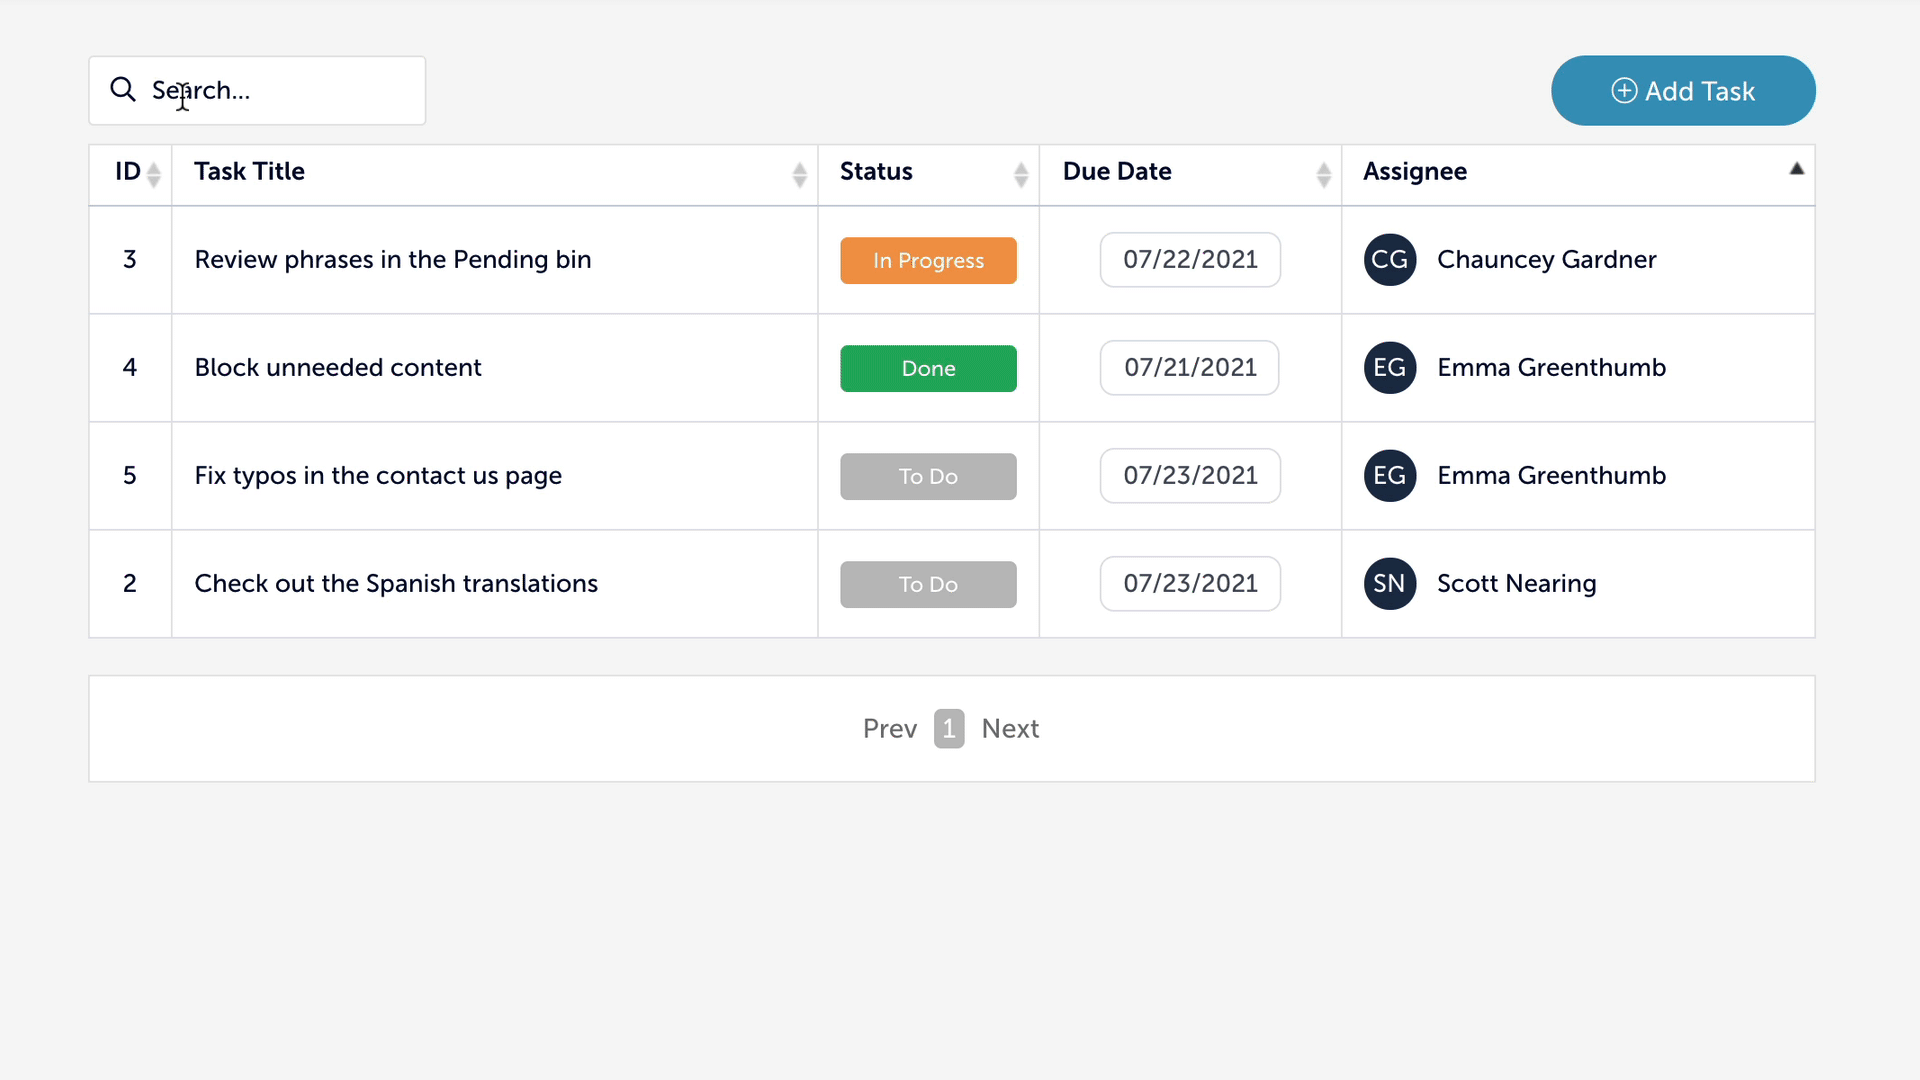Click To Do status for Fix typos task
Image resolution: width=1920 pixels, height=1080 pixels.
928,477
